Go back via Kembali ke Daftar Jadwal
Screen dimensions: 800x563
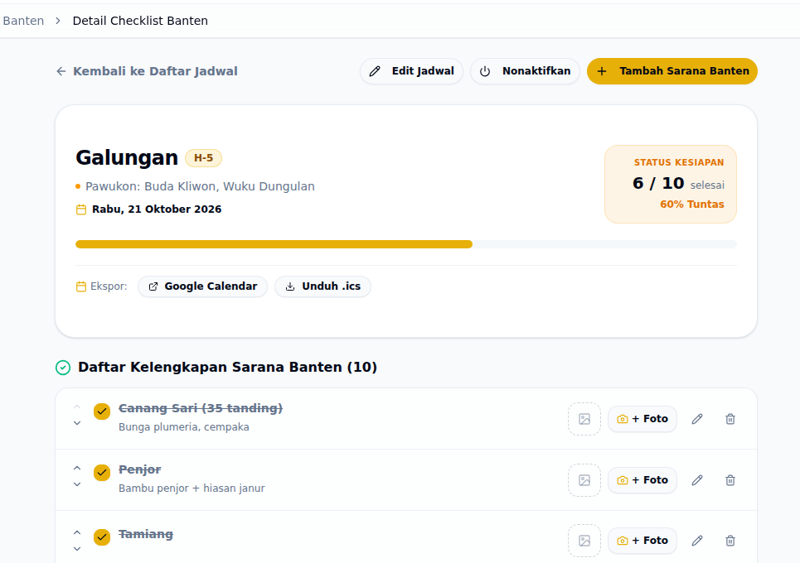click(x=146, y=71)
